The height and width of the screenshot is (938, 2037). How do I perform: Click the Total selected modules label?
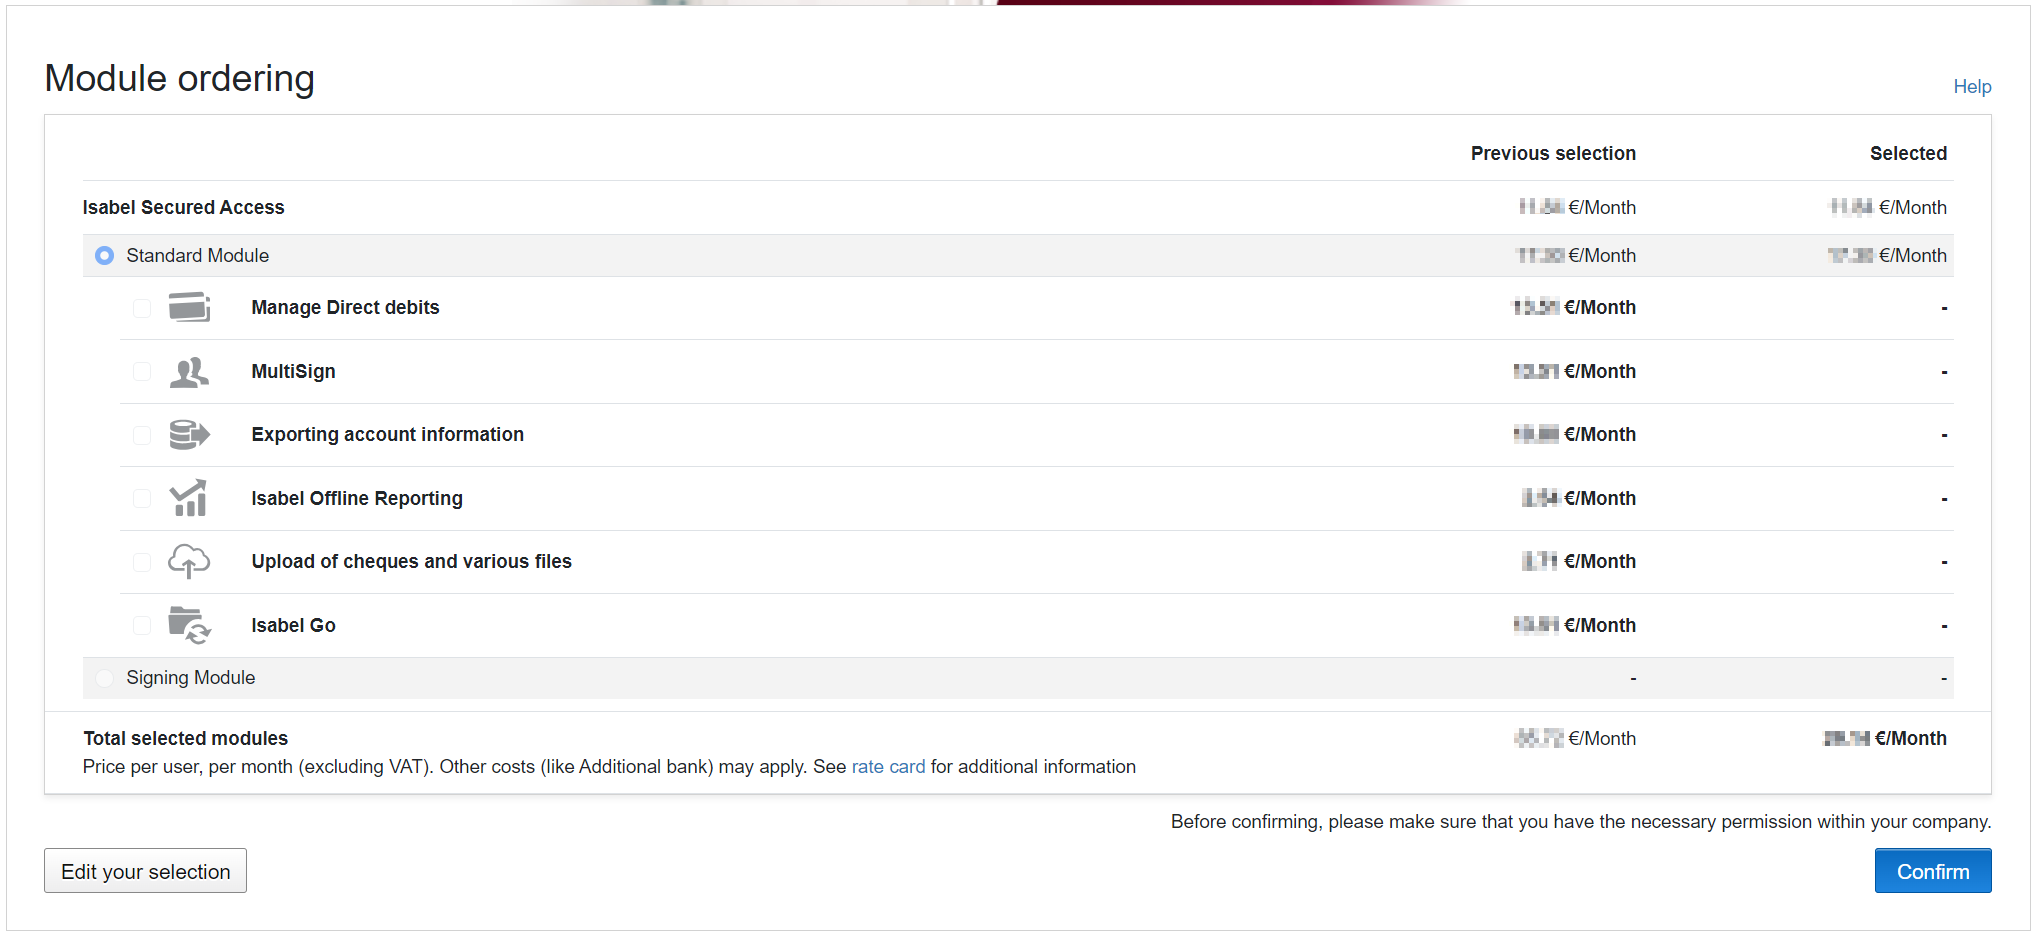185,738
